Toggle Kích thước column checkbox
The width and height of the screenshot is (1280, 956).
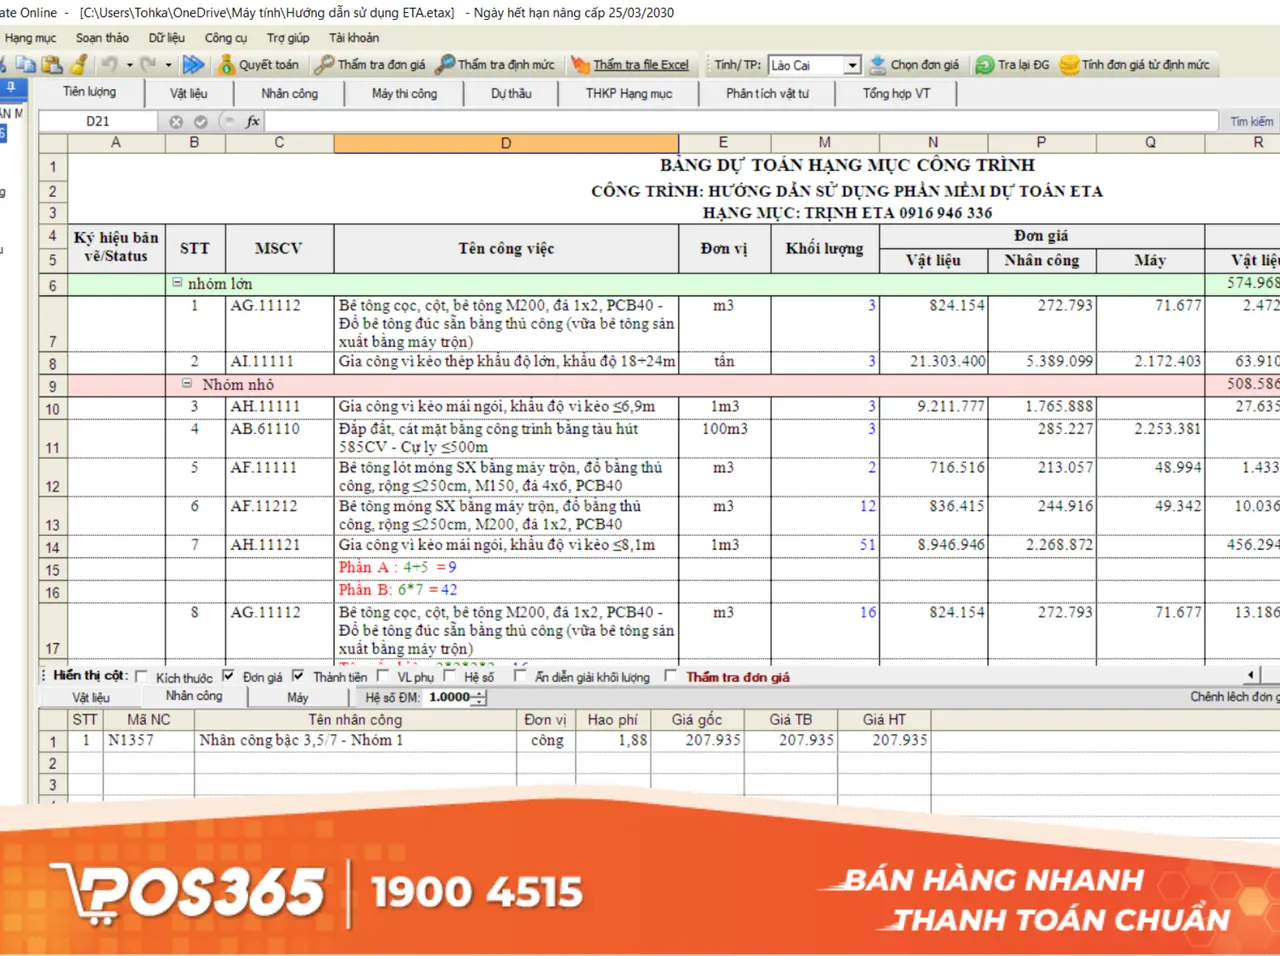pyautogui.click(x=141, y=677)
